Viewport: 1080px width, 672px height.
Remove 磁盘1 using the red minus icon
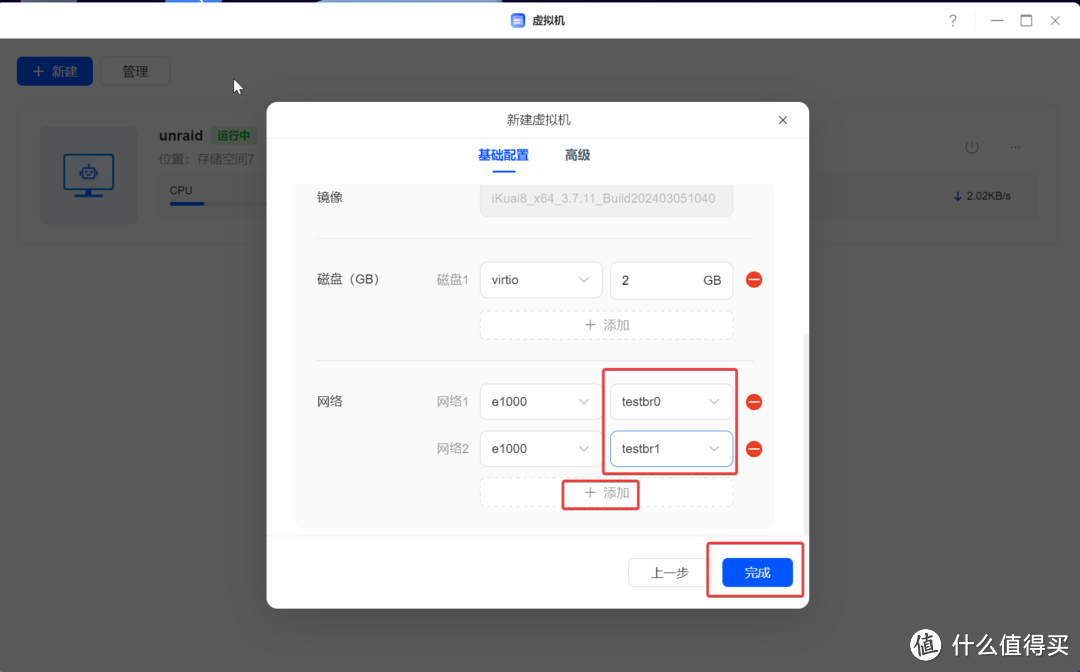(753, 280)
